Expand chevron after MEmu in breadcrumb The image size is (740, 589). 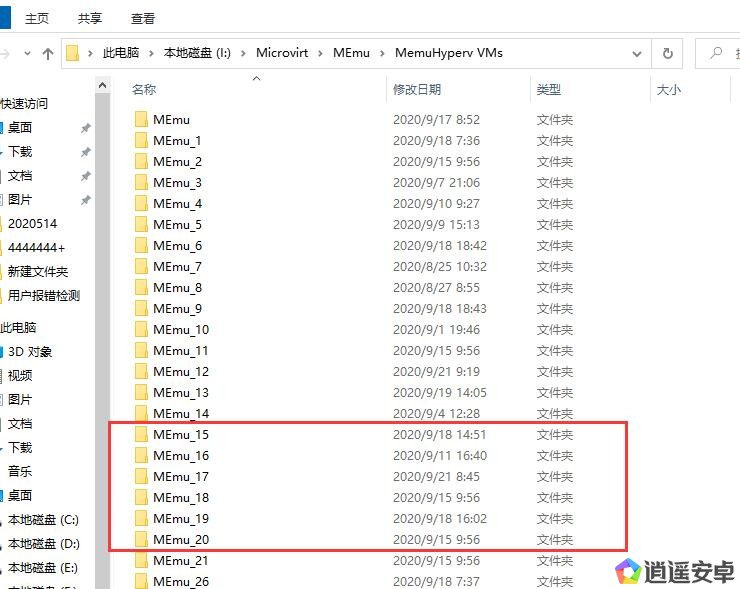(x=383, y=53)
